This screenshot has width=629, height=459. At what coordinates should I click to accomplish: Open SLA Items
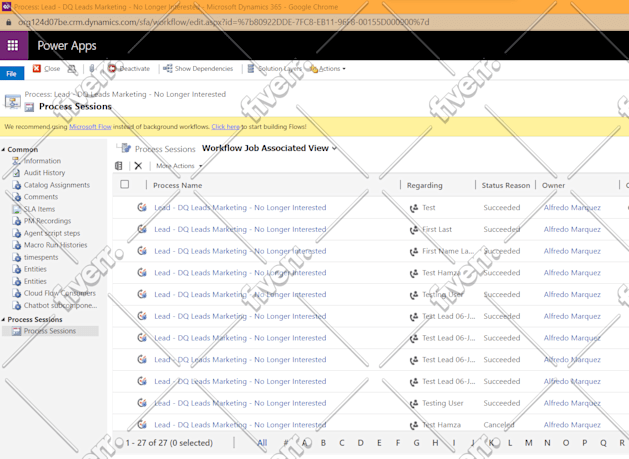39,209
